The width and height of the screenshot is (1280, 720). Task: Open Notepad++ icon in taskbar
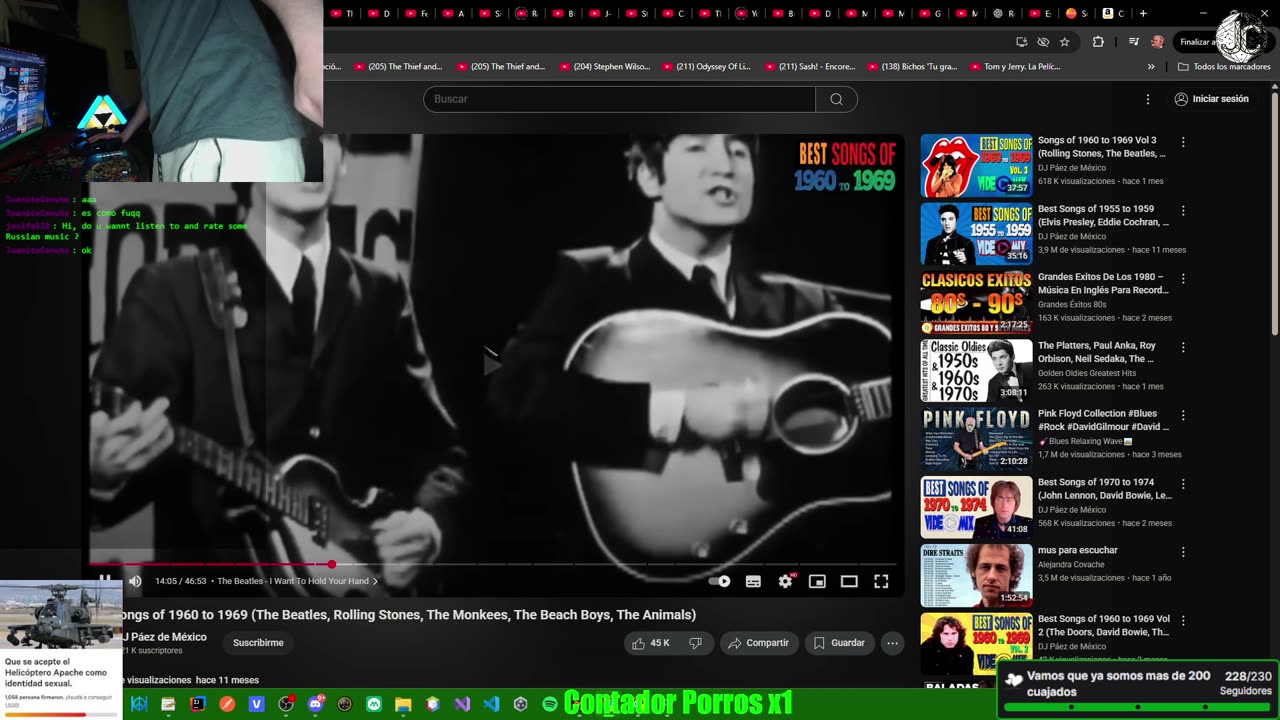point(168,704)
